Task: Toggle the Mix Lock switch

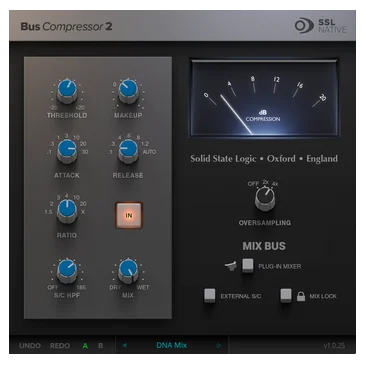Action: pyautogui.click(x=286, y=295)
